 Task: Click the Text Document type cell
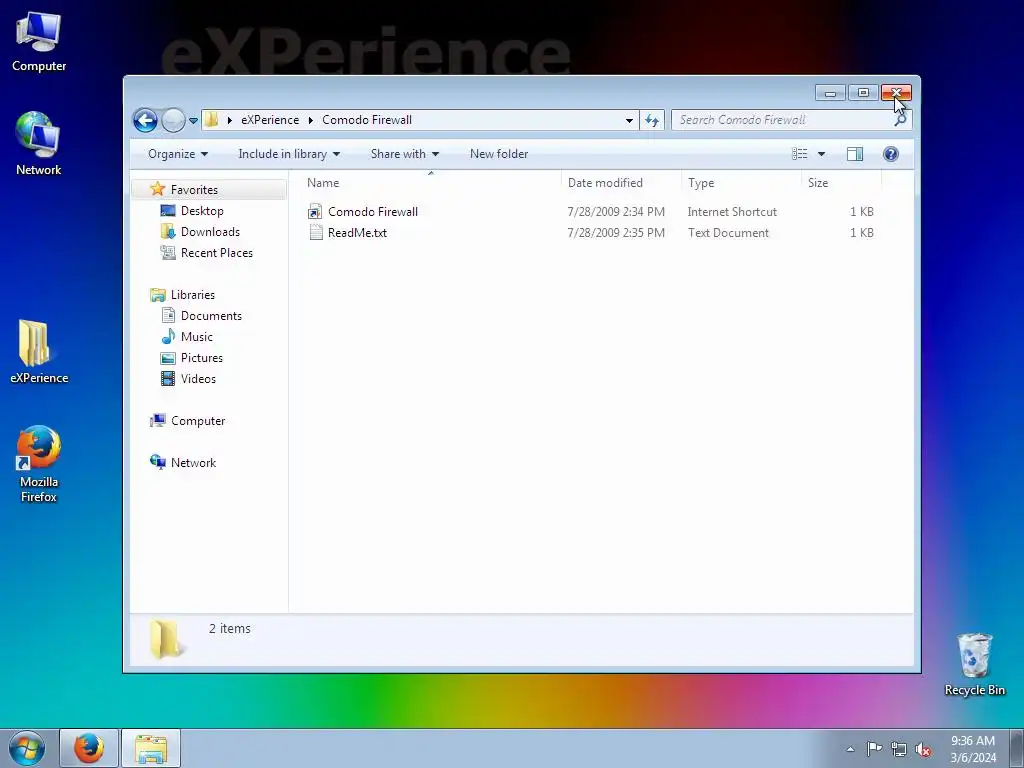pos(728,232)
